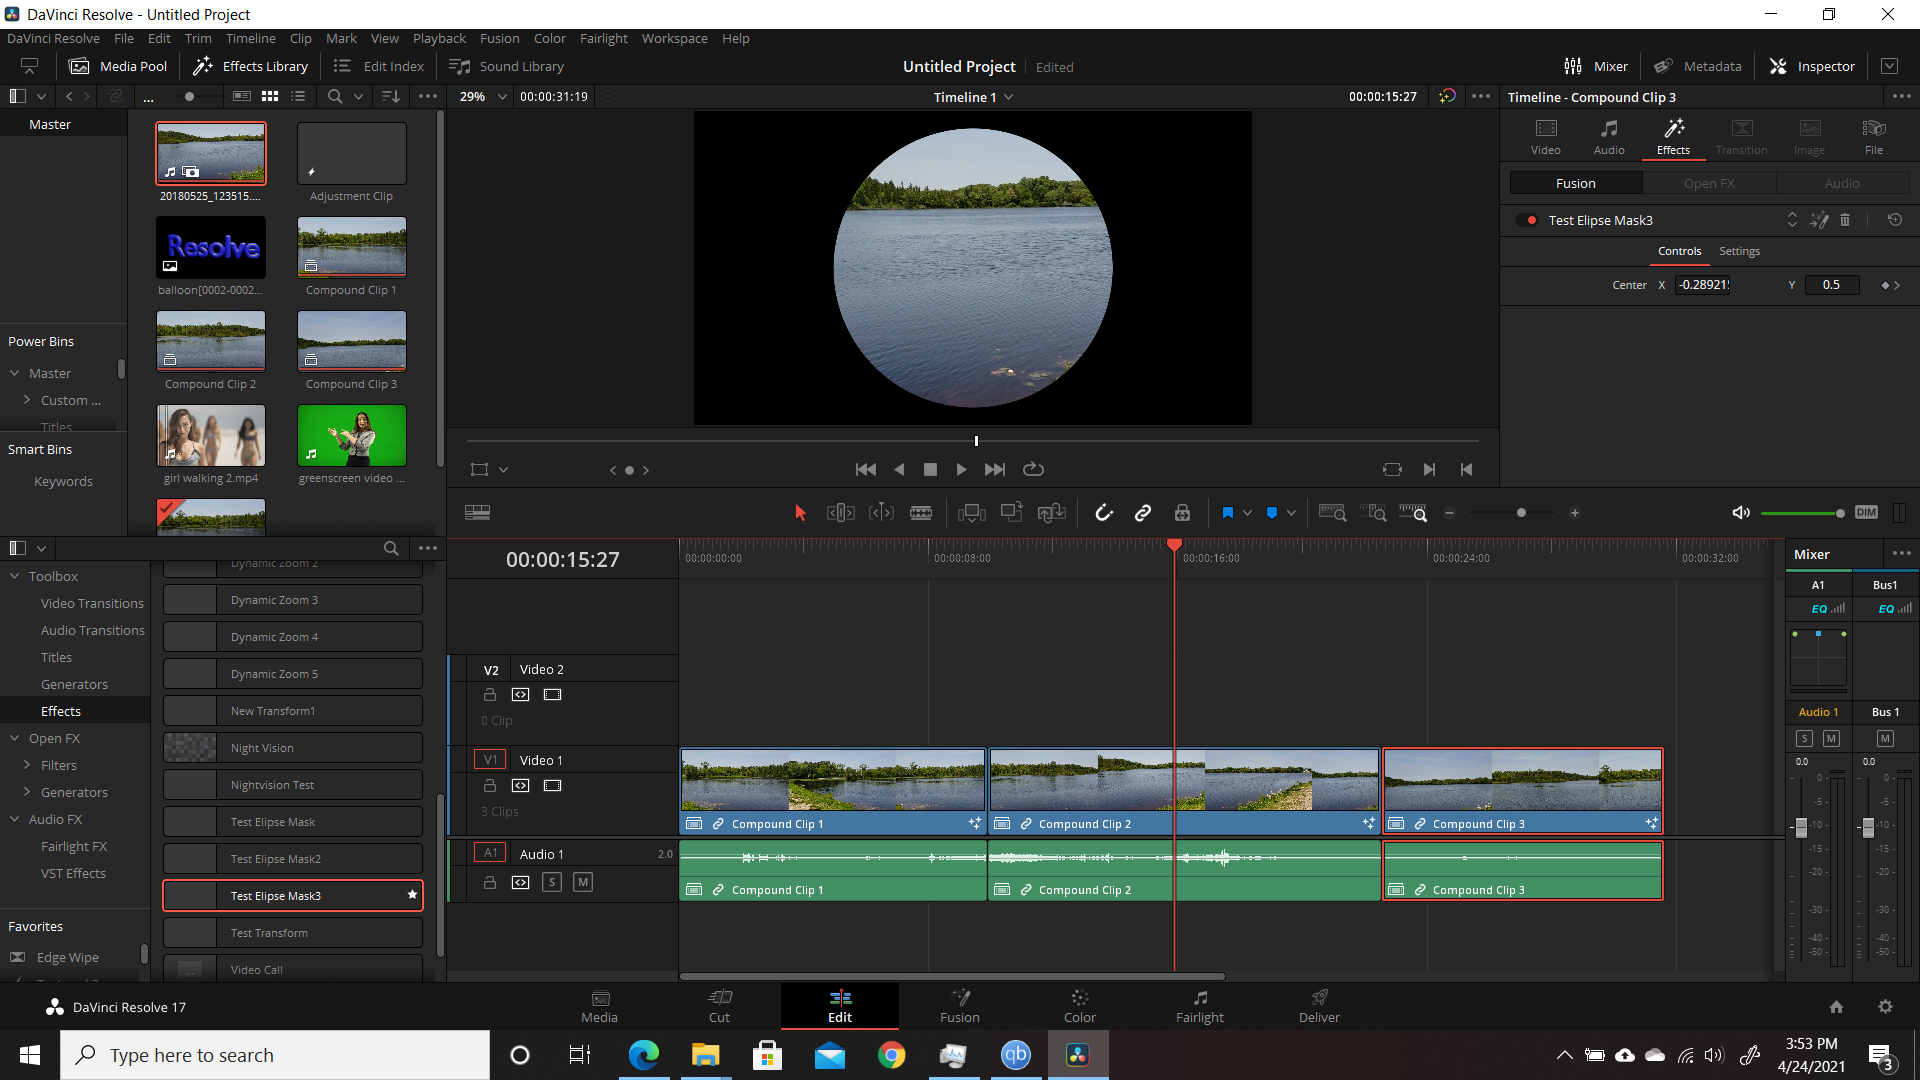The height and width of the screenshot is (1080, 1920).
Task: Toggle timeline Snapping magnet
Action: point(1104,513)
